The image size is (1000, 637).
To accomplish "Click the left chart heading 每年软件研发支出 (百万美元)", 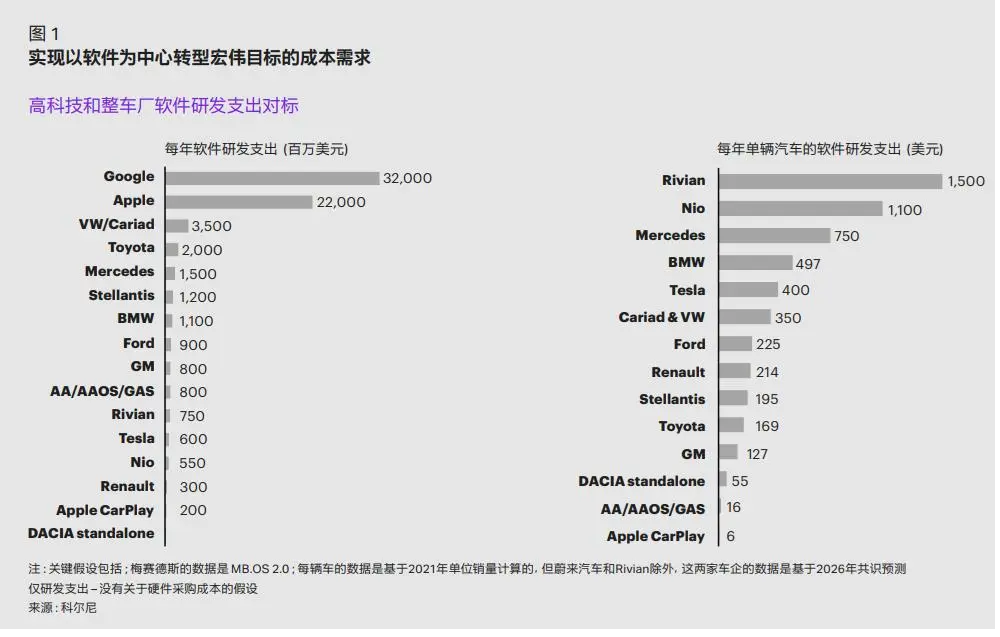I will [256, 149].
